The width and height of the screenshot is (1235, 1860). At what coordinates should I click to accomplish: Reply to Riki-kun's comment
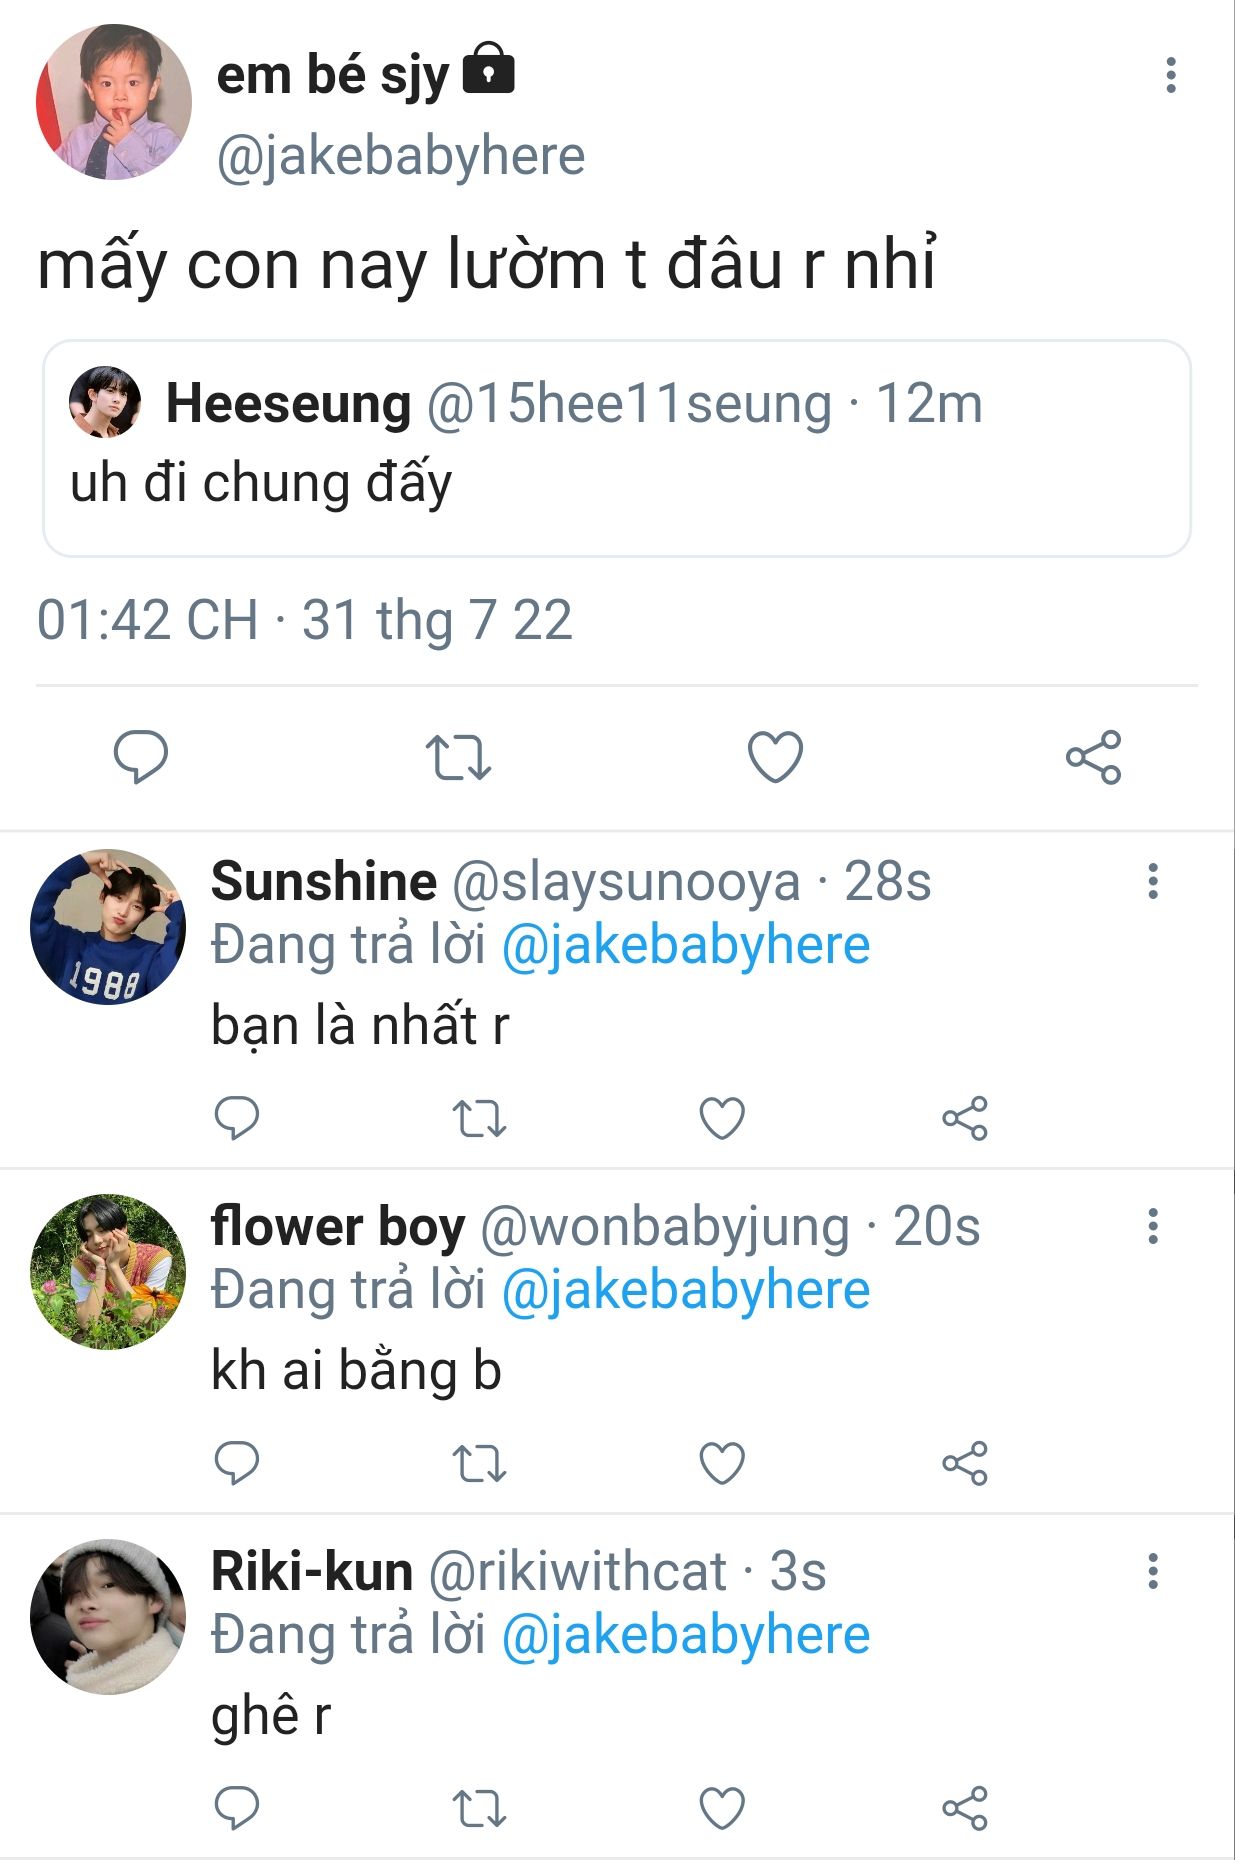[x=237, y=1809]
